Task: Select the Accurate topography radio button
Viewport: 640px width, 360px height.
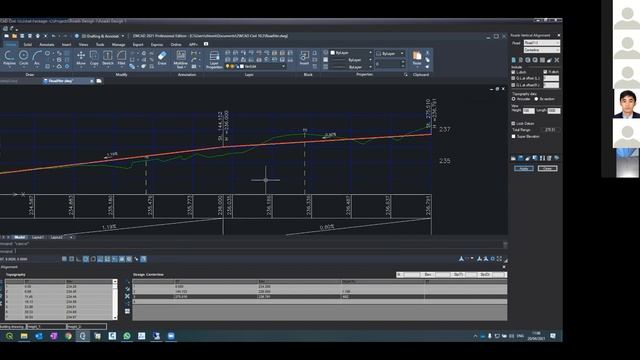Action: click(x=514, y=99)
